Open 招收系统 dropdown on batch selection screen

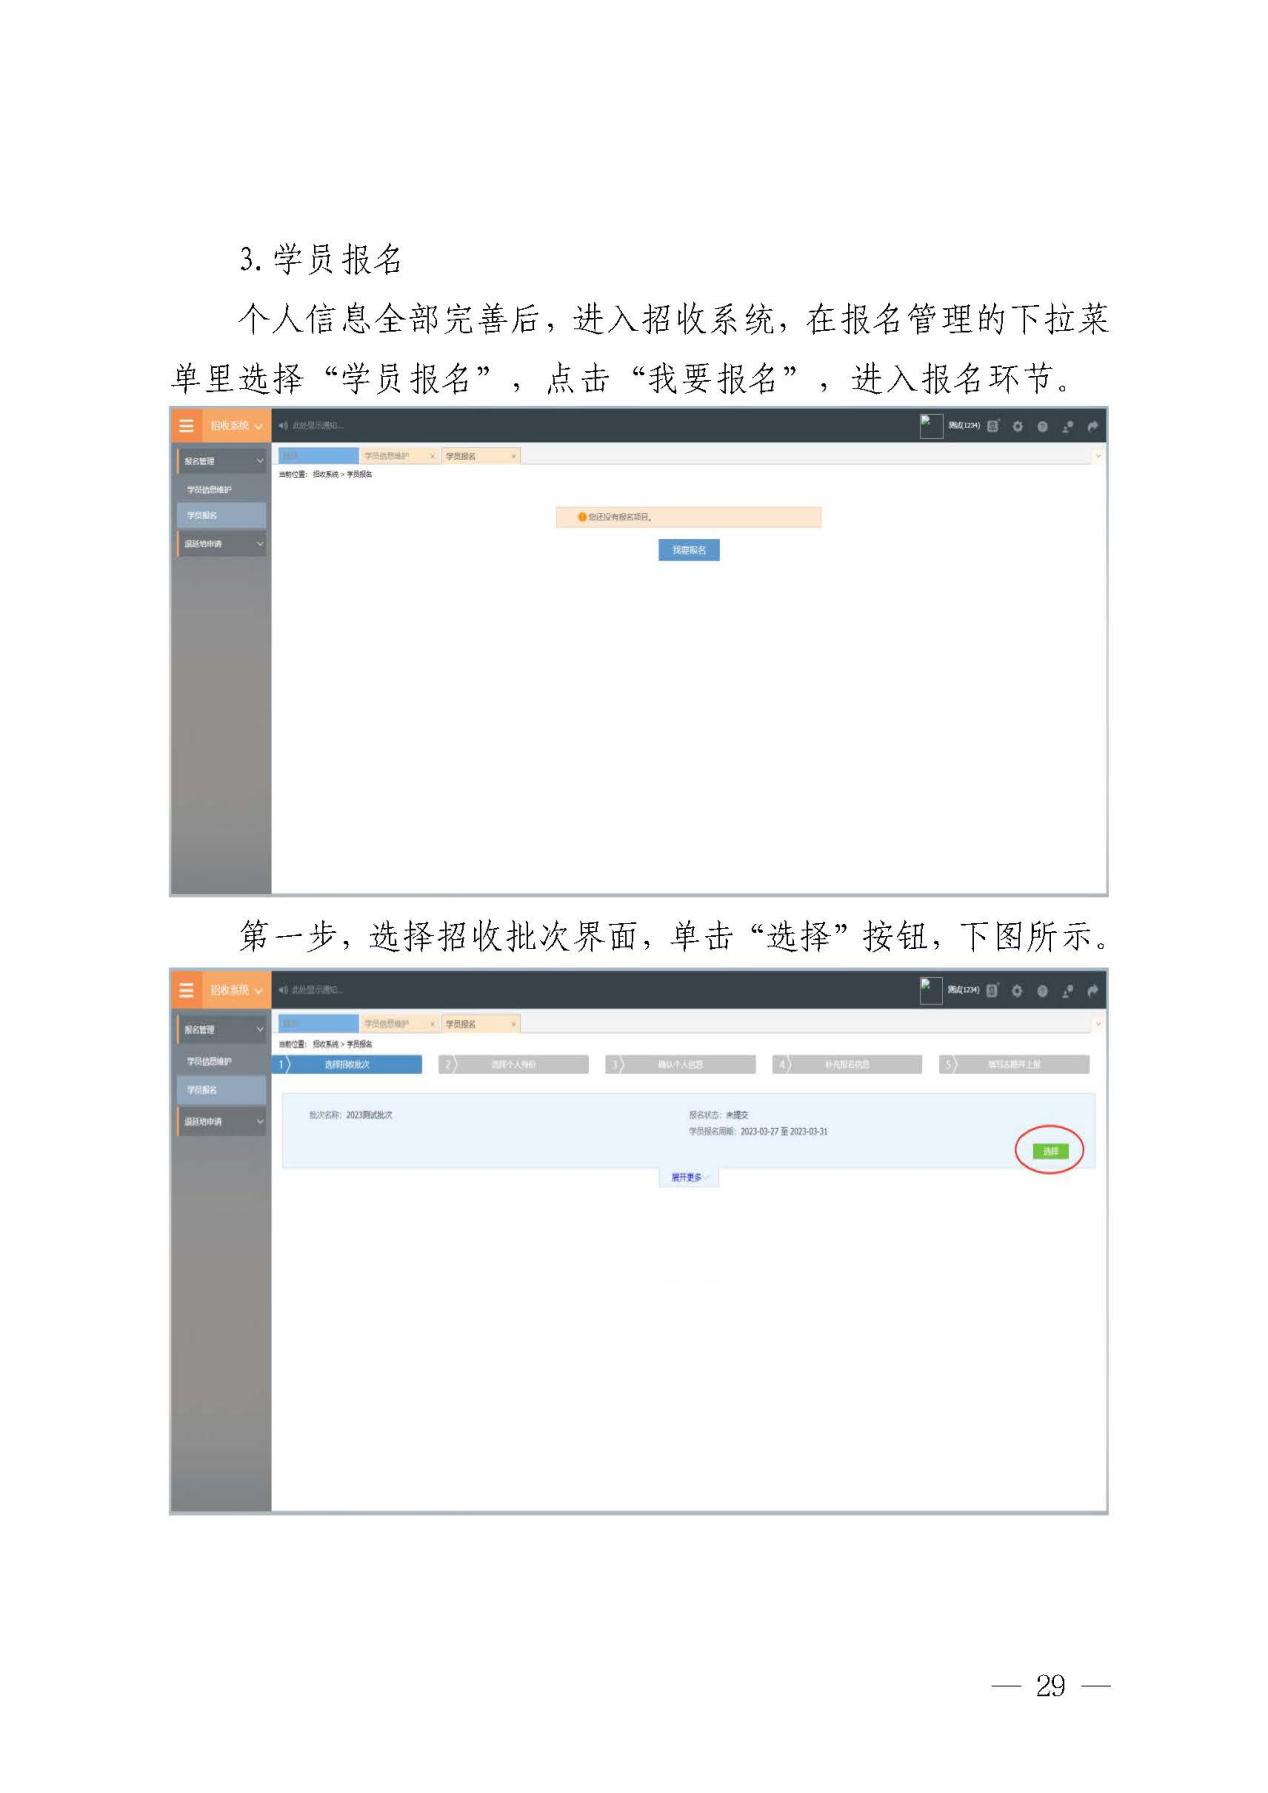(x=236, y=990)
